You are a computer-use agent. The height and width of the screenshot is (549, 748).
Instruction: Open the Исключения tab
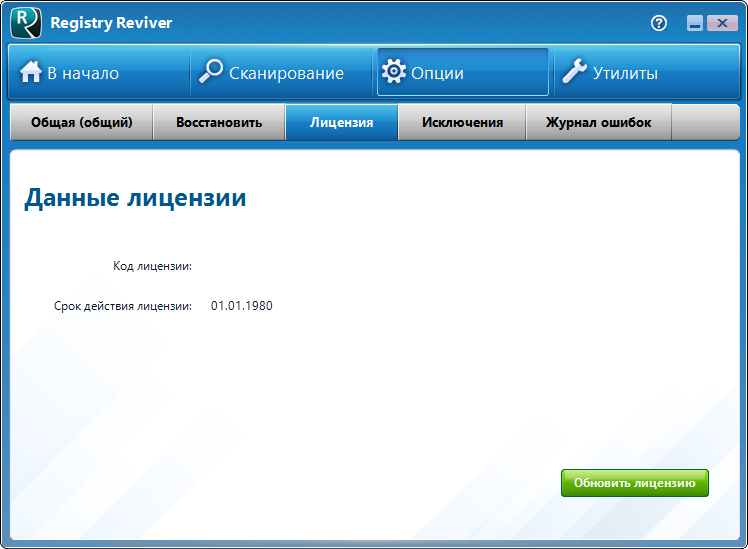pos(462,123)
